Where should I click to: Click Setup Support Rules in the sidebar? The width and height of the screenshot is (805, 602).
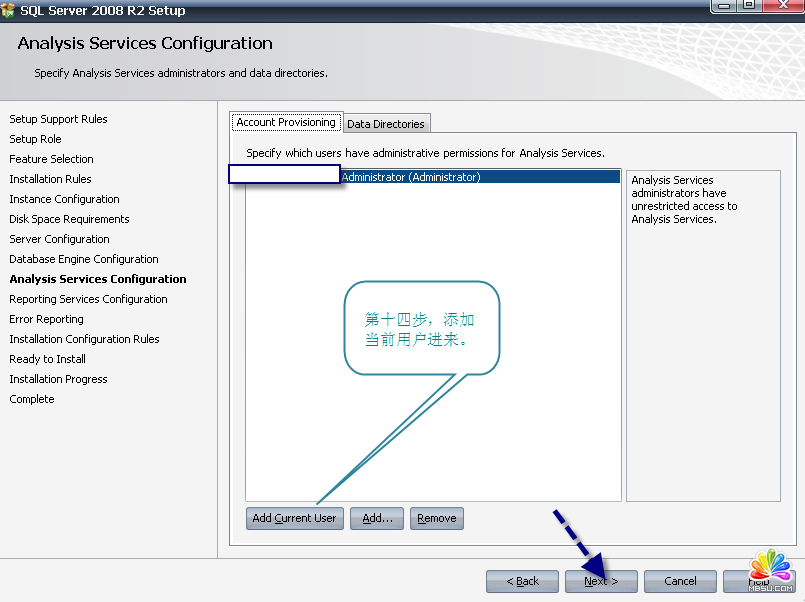click(x=58, y=119)
